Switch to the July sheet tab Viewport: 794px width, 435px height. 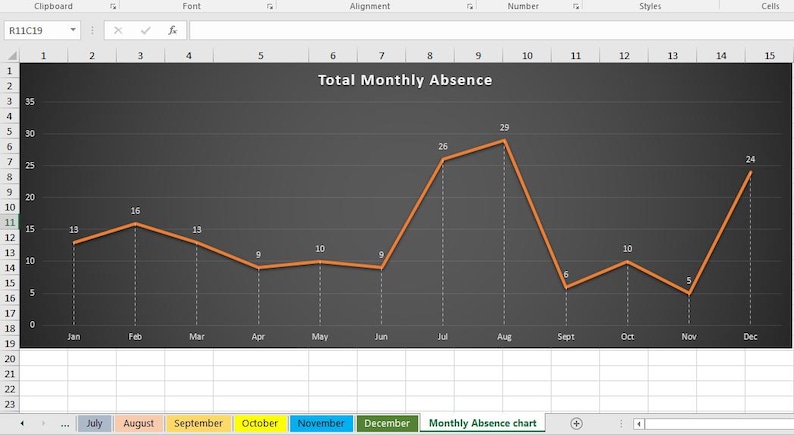pyautogui.click(x=94, y=423)
